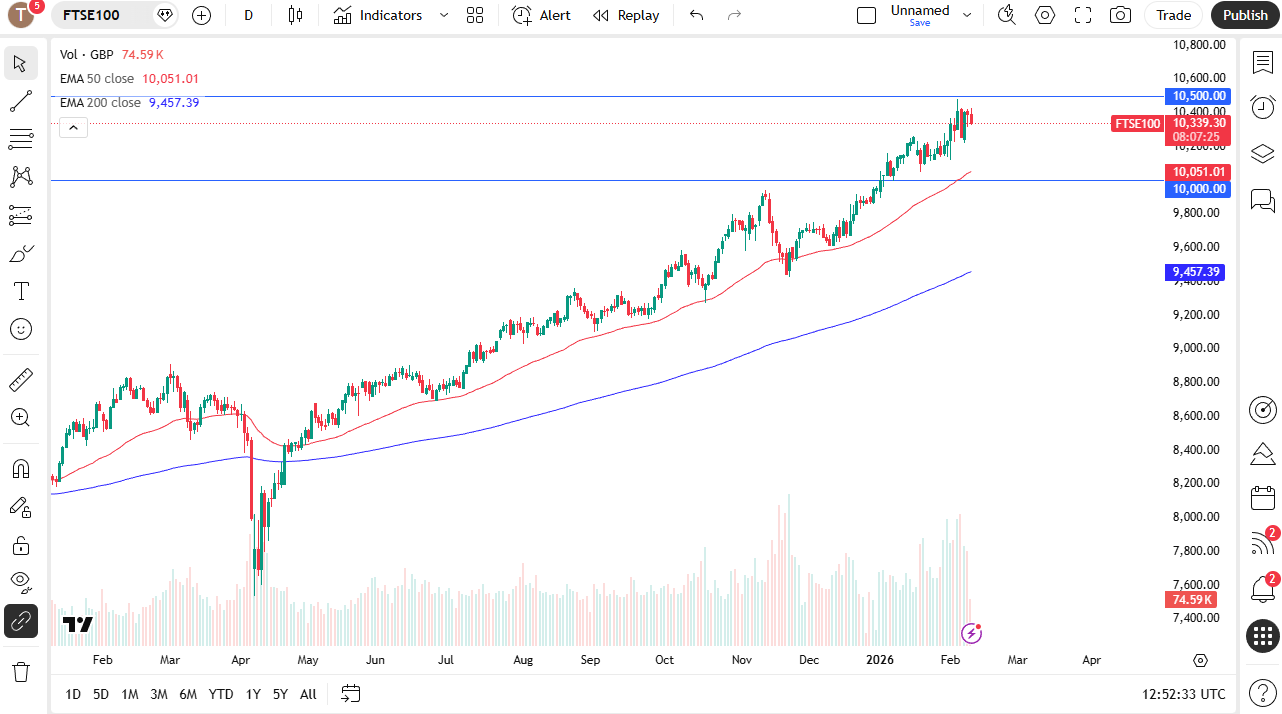
Task: Open the forecasting and measurement tools
Action: pyautogui.click(x=21, y=215)
